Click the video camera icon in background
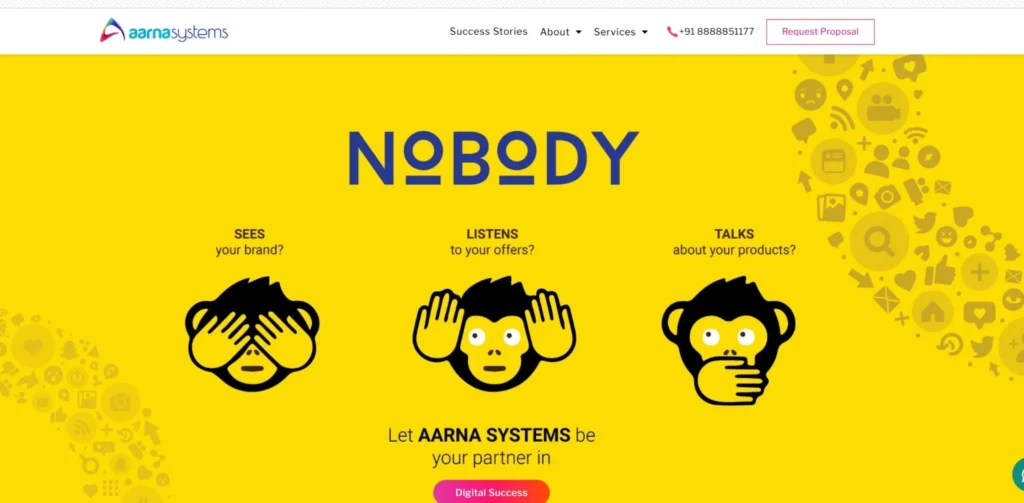 tap(882, 109)
